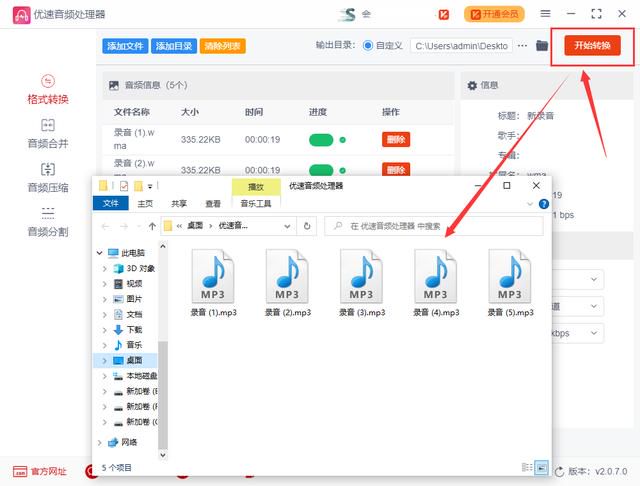Expand the 文档 tree node
640x486 pixels.
(x=104, y=315)
